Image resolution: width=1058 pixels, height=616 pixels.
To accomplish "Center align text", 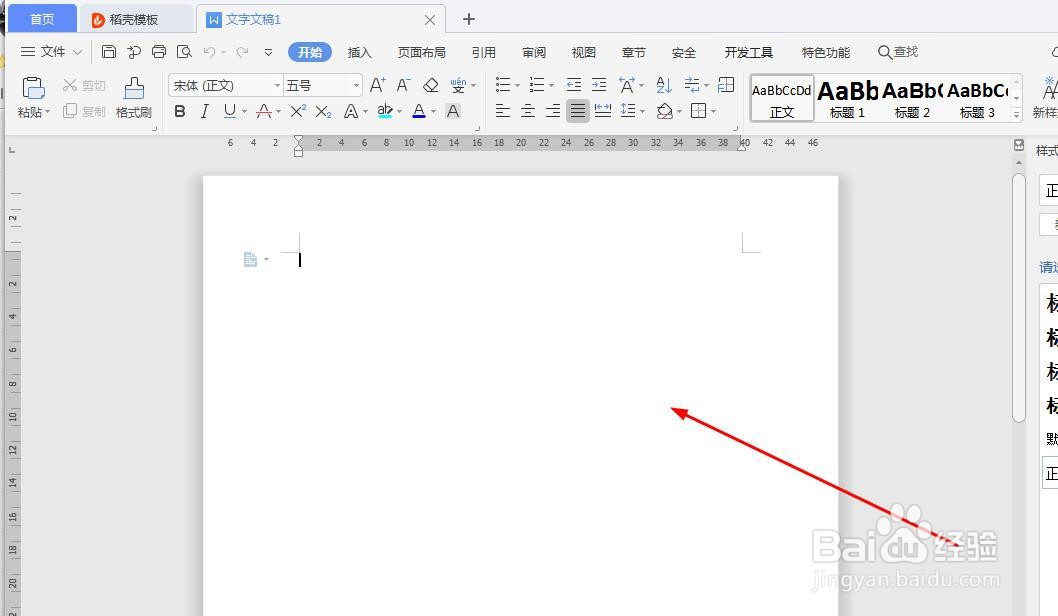I will tap(528, 111).
